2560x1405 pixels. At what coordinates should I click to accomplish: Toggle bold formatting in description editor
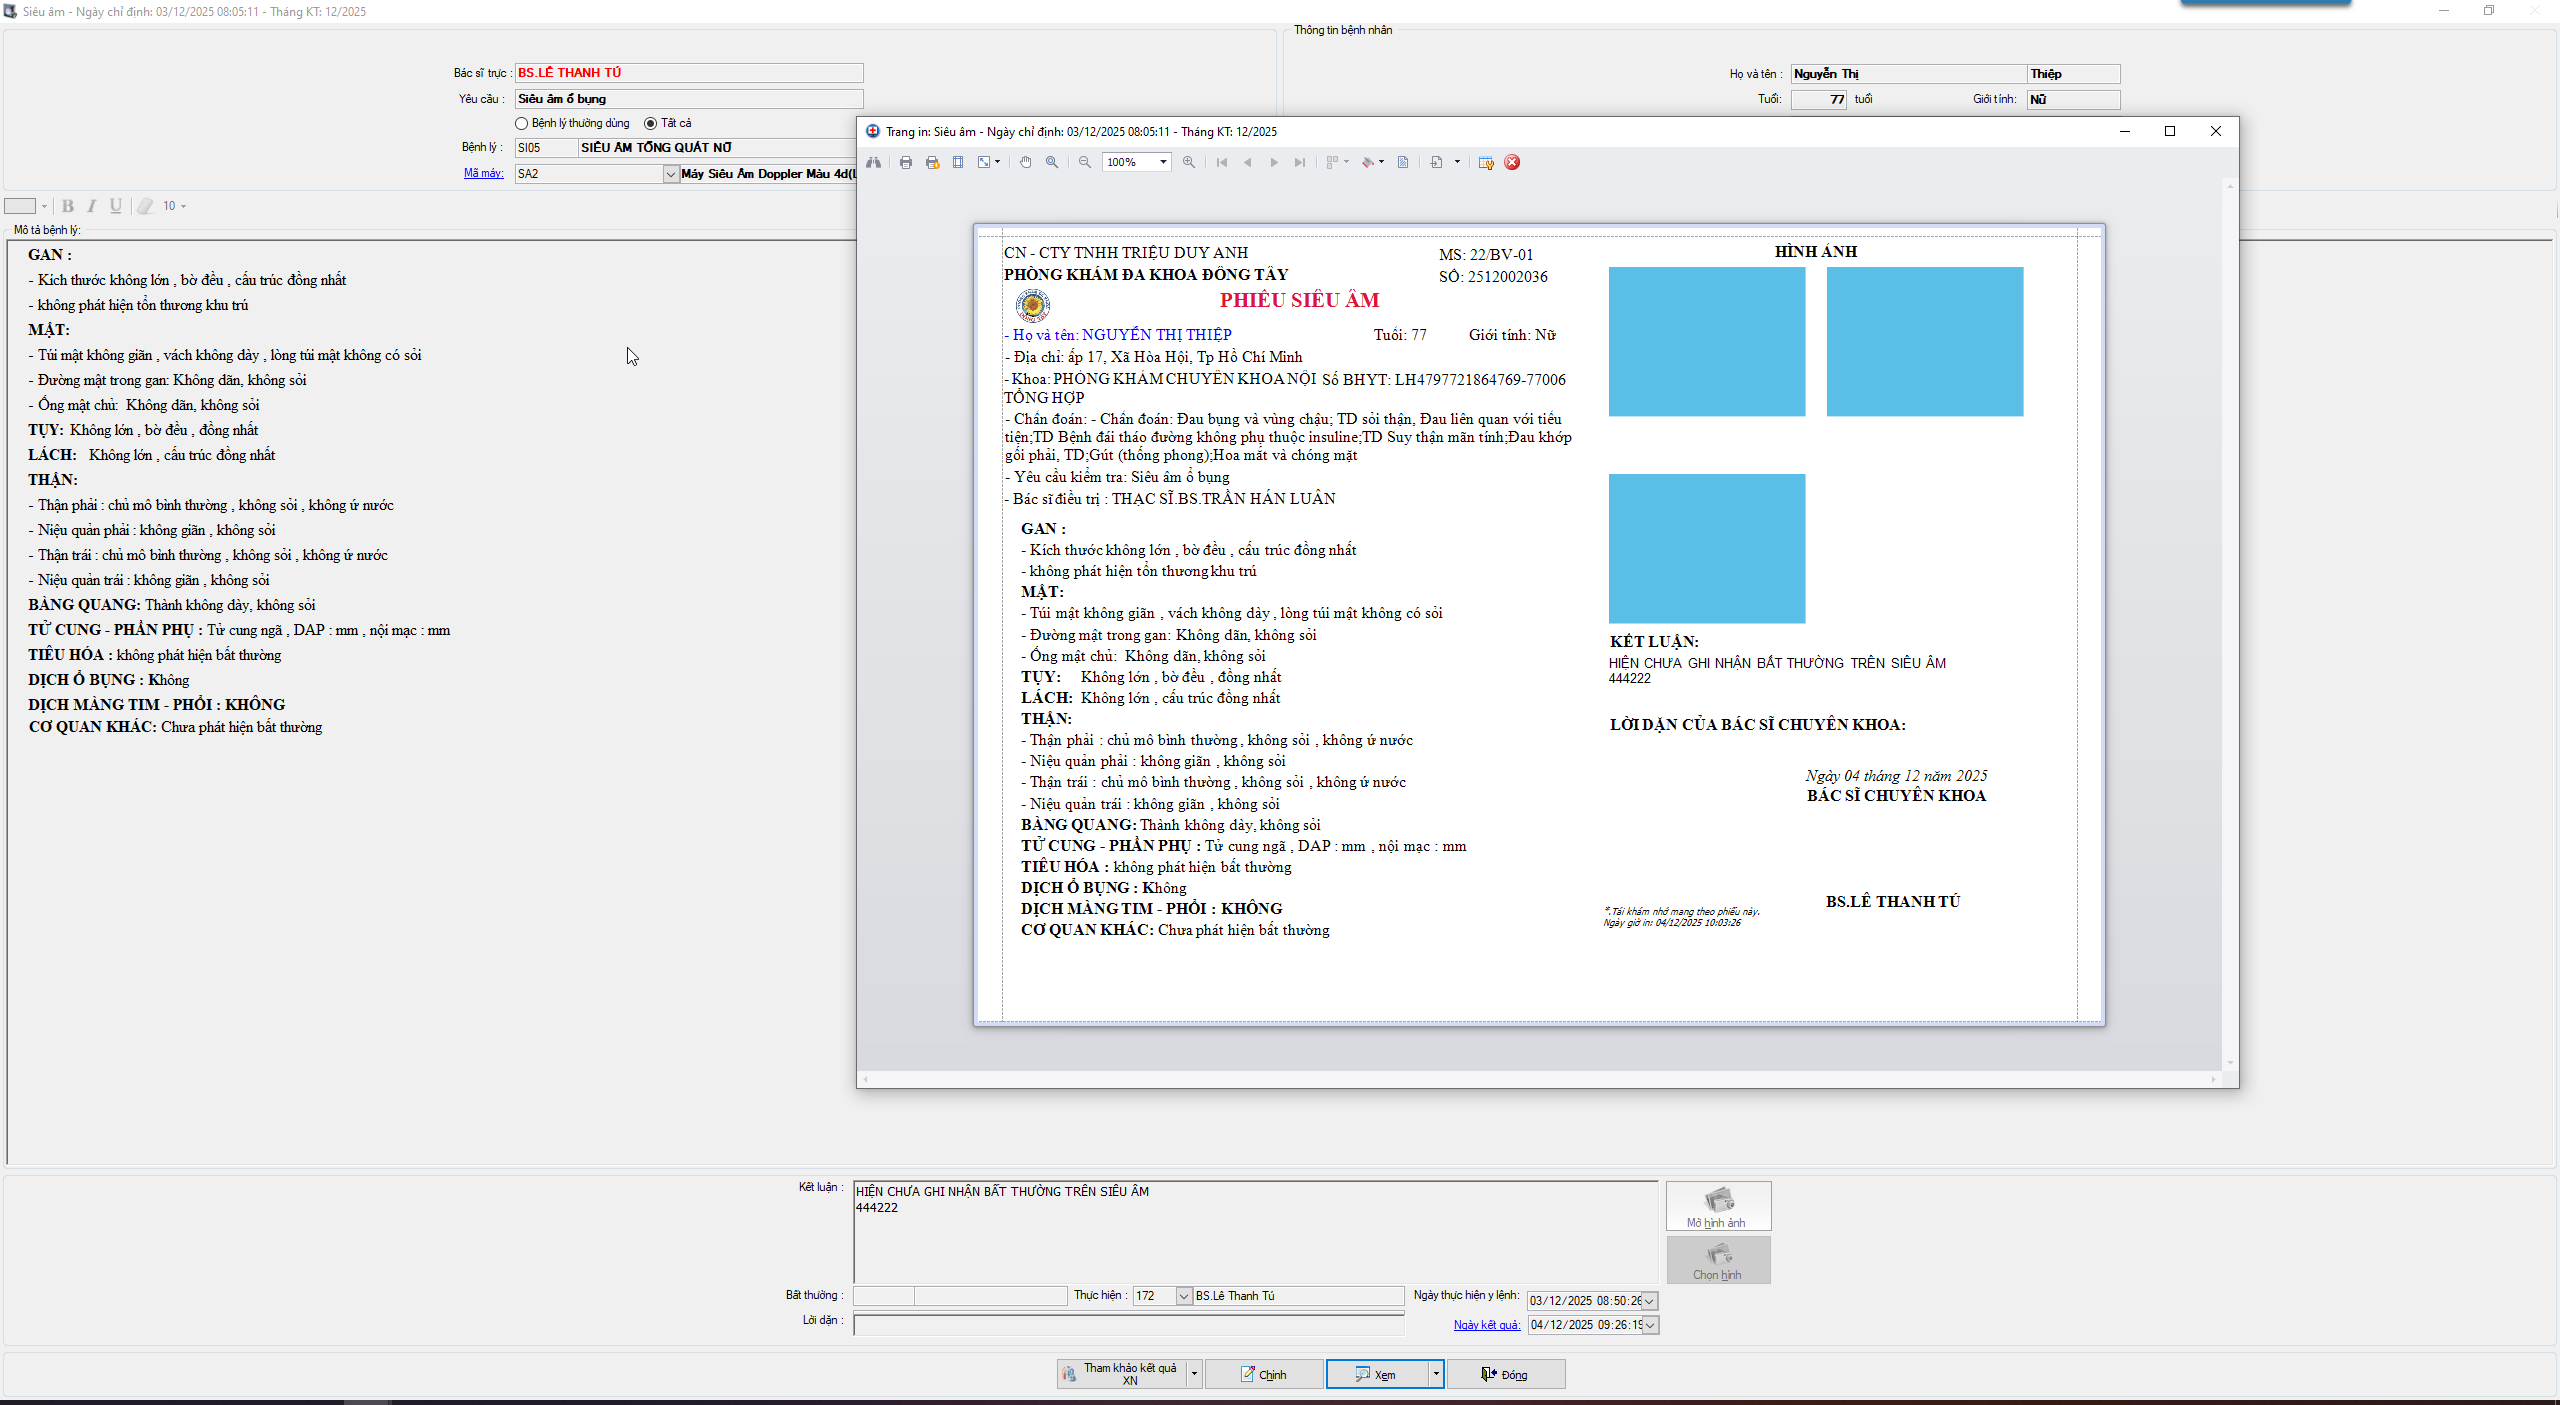tap(68, 206)
